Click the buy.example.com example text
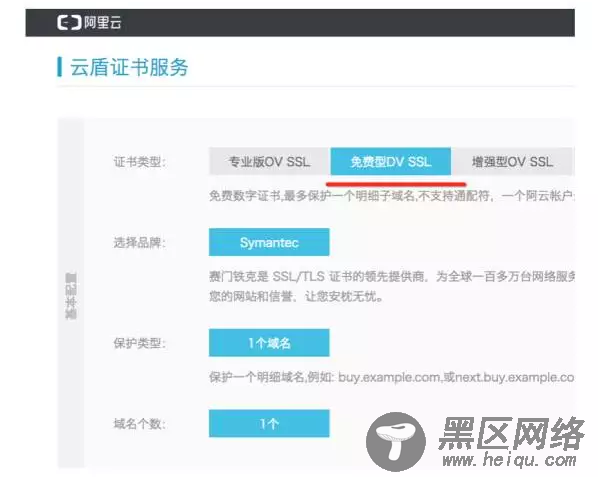Screen dimensions: 598x477 point(389,377)
